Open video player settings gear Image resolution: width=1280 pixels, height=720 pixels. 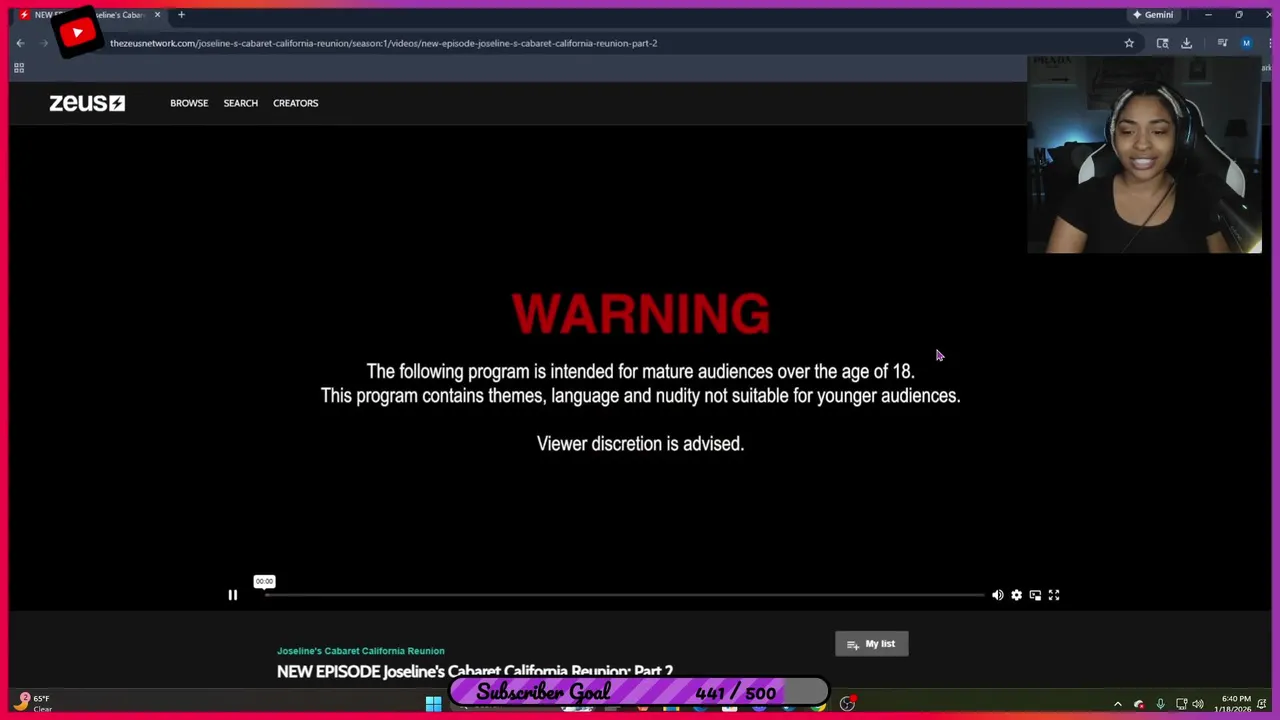pos(1016,595)
